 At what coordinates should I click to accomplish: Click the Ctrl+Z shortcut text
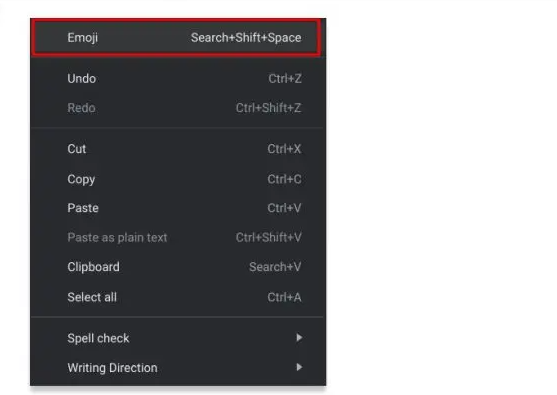tap(285, 79)
